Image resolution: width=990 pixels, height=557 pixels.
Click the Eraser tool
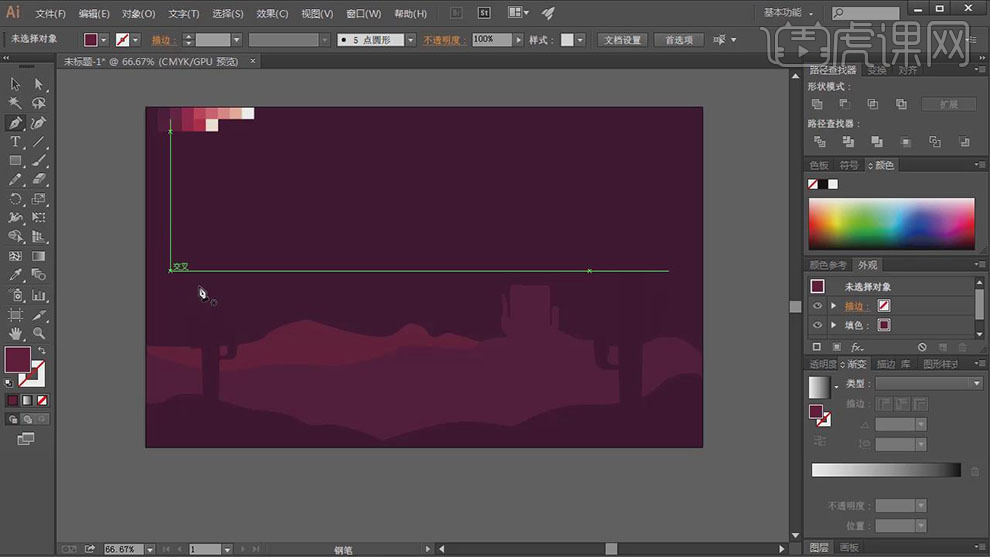[x=39, y=180]
